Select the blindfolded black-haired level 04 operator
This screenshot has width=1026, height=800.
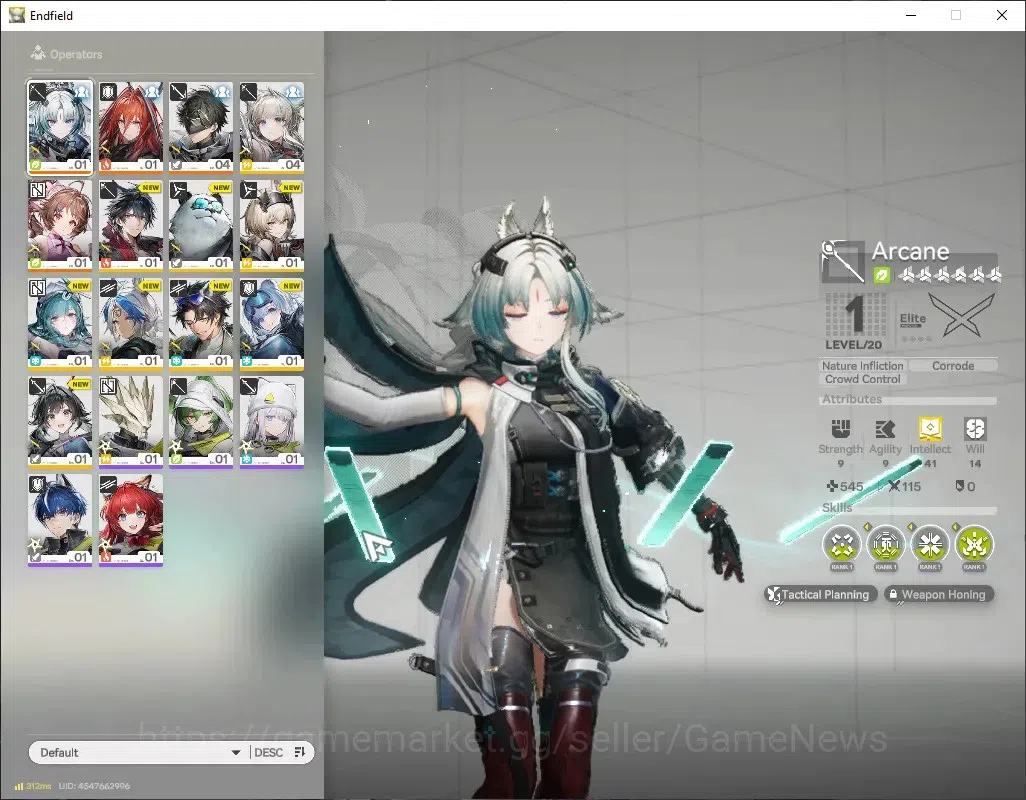click(201, 128)
